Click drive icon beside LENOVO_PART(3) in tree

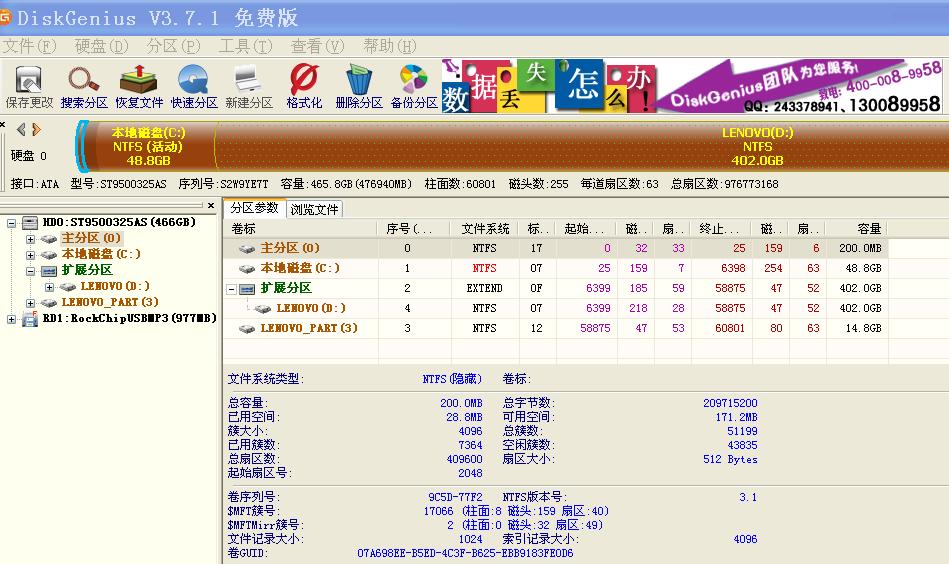pyautogui.click(x=50, y=302)
